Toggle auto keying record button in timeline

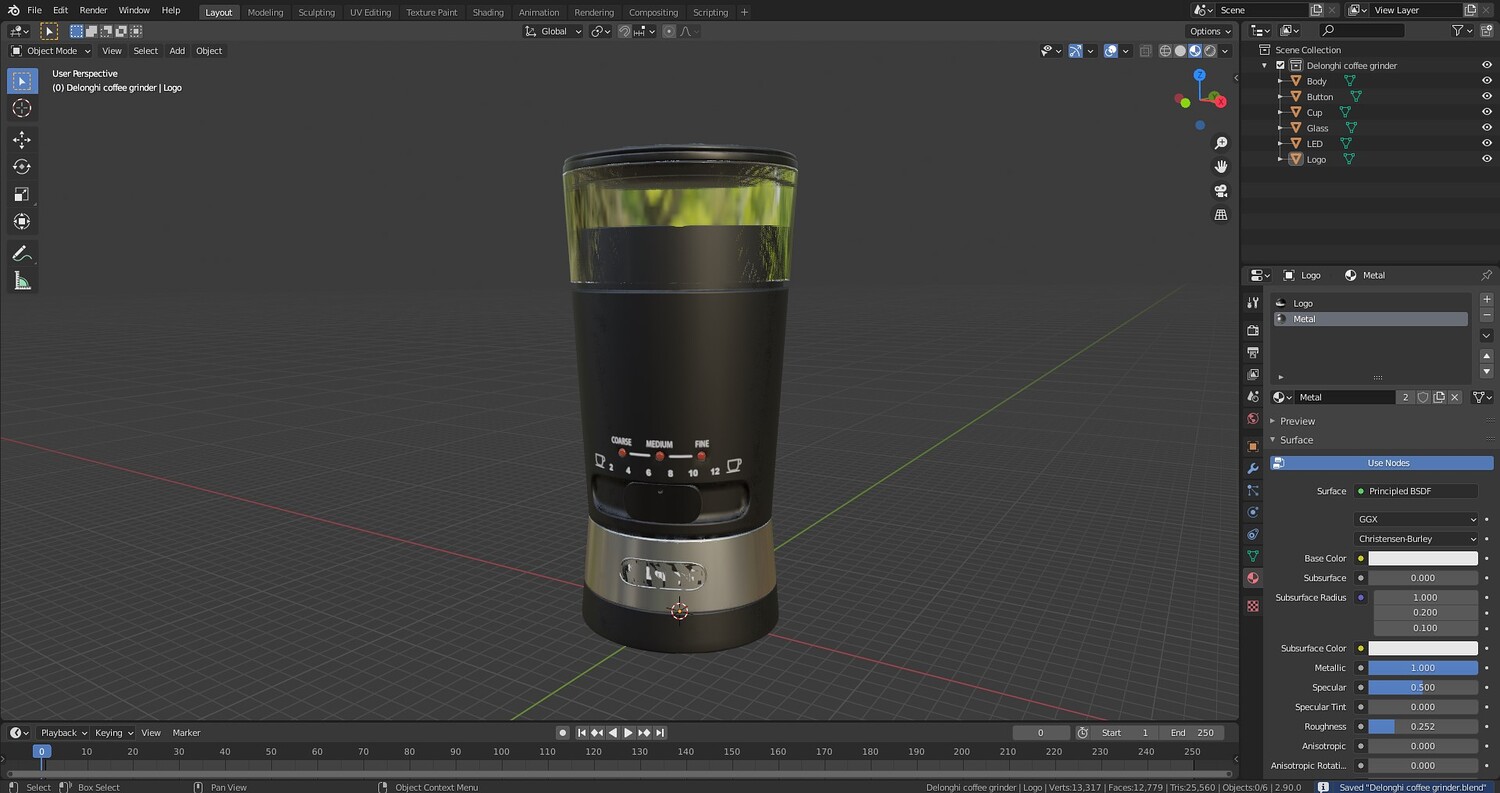click(x=563, y=733)
